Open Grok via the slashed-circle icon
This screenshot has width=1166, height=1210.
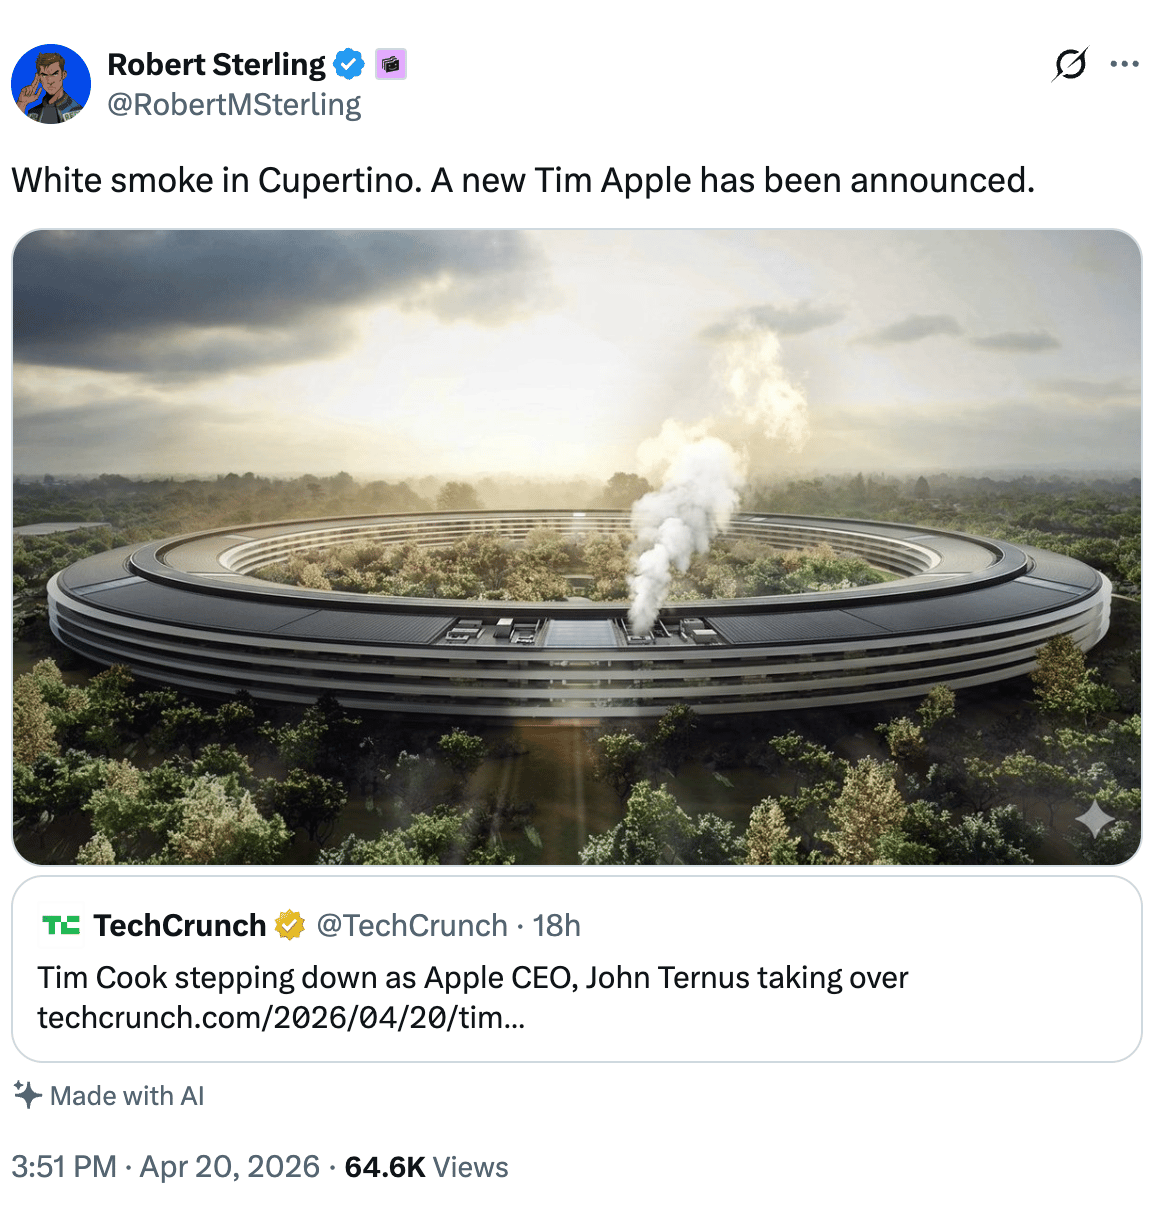click(1070, 65)
